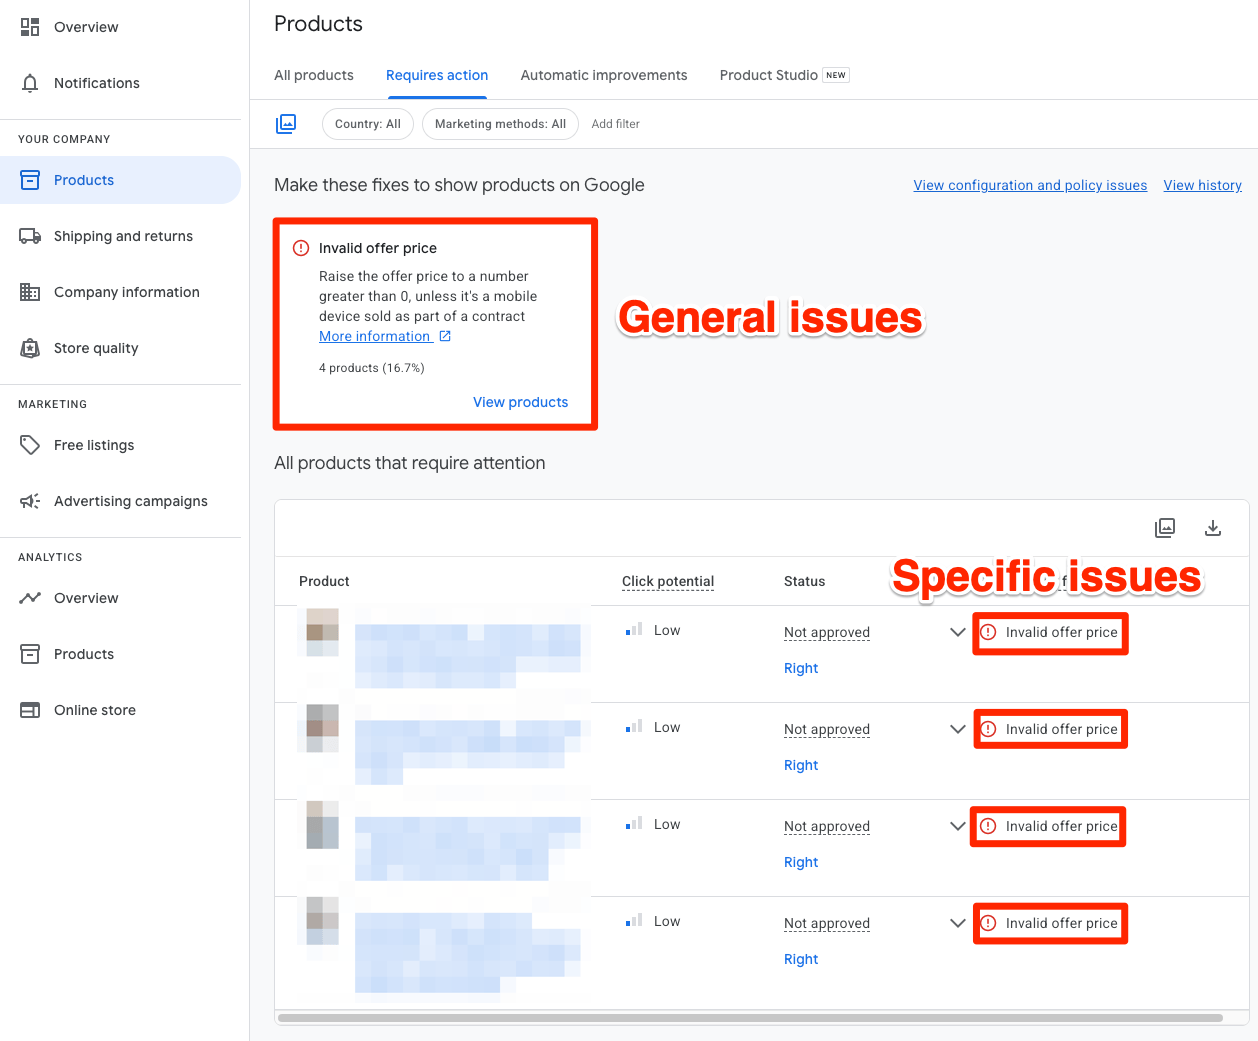Viewport: 1258px width, 1041px height.
Task: Click the View products link
Action: coord(520,402)
